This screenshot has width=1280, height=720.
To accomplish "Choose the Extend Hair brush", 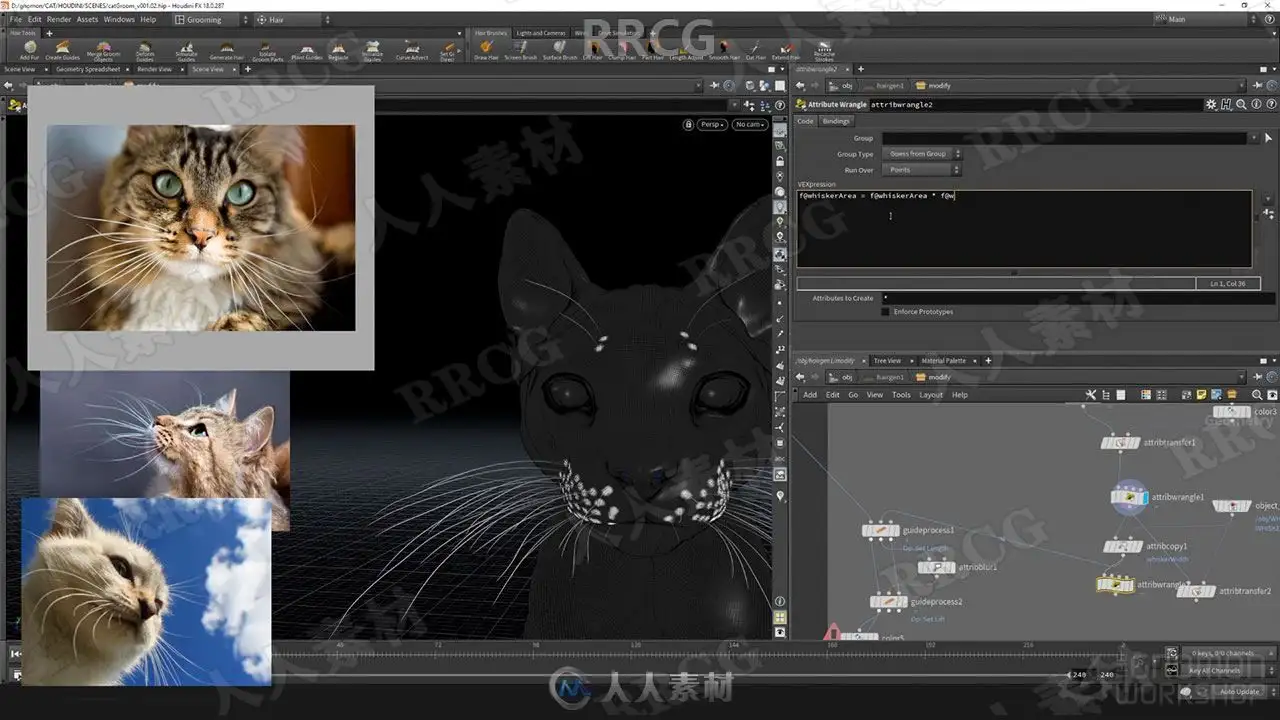I will (785, 51).
